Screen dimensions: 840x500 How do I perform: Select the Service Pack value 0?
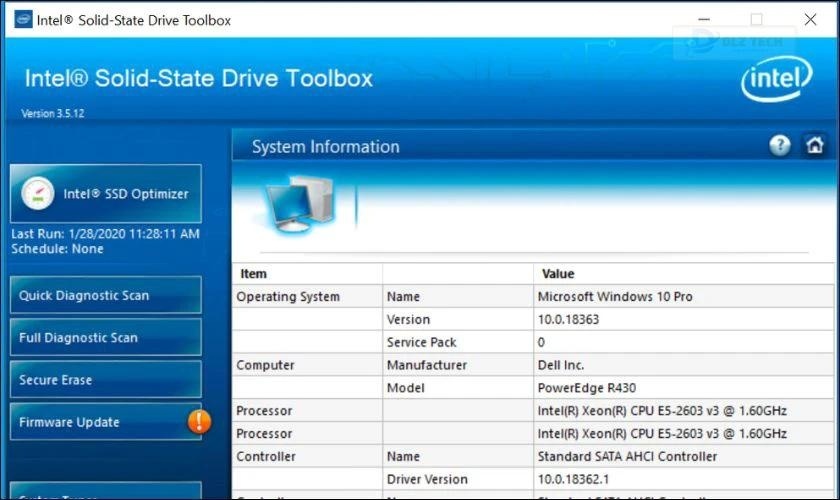pos(541,342)
